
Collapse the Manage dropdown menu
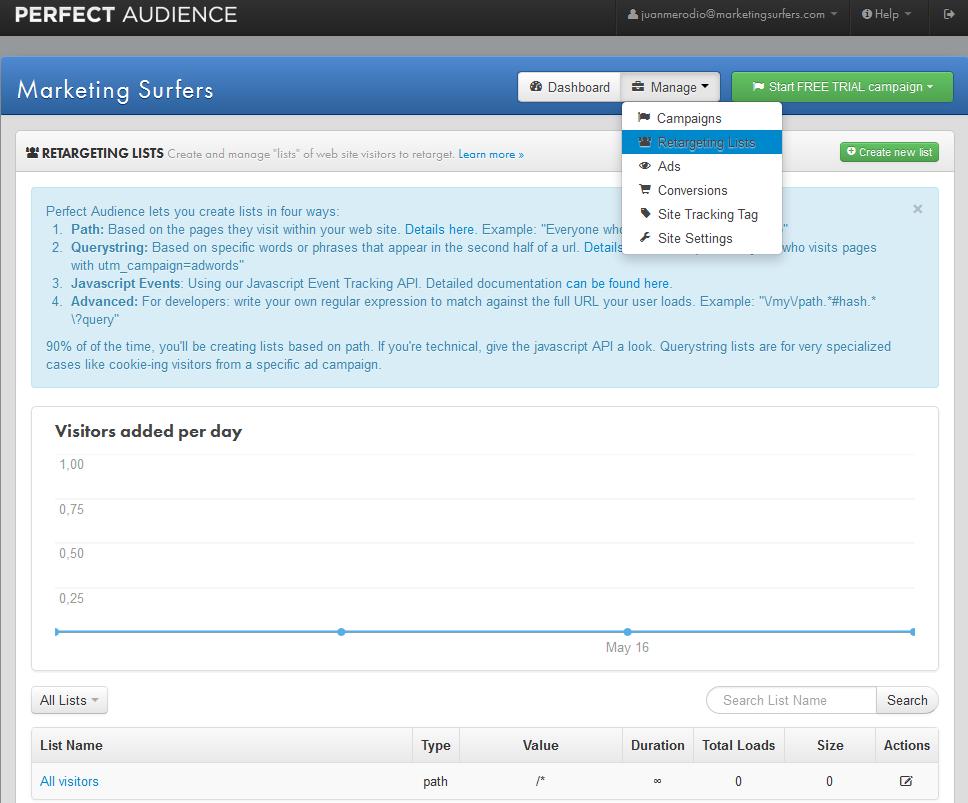point(670,87)
